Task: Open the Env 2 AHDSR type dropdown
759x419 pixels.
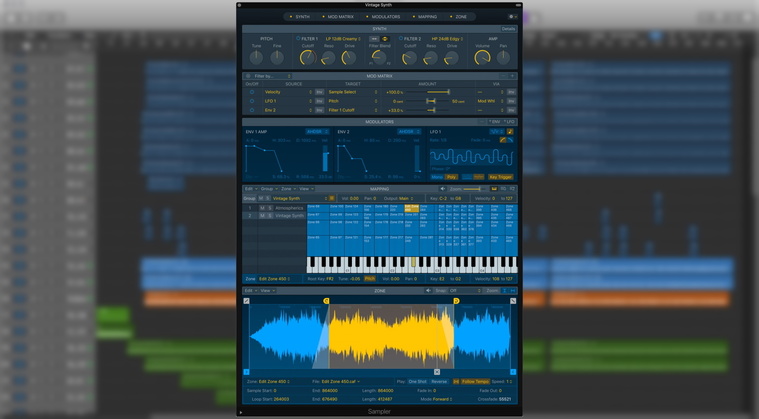Action: (410, 132)
